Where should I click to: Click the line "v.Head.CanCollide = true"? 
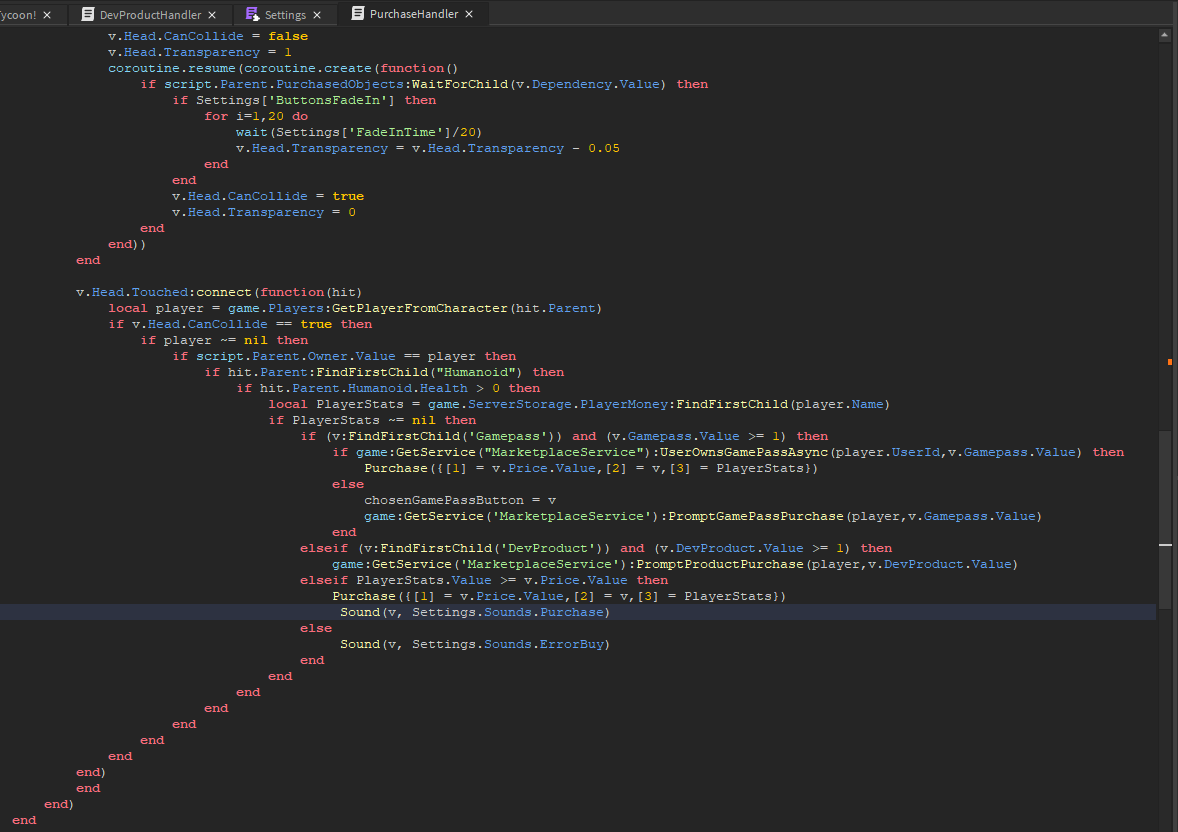pyautogui.click(x=268, y=196)
